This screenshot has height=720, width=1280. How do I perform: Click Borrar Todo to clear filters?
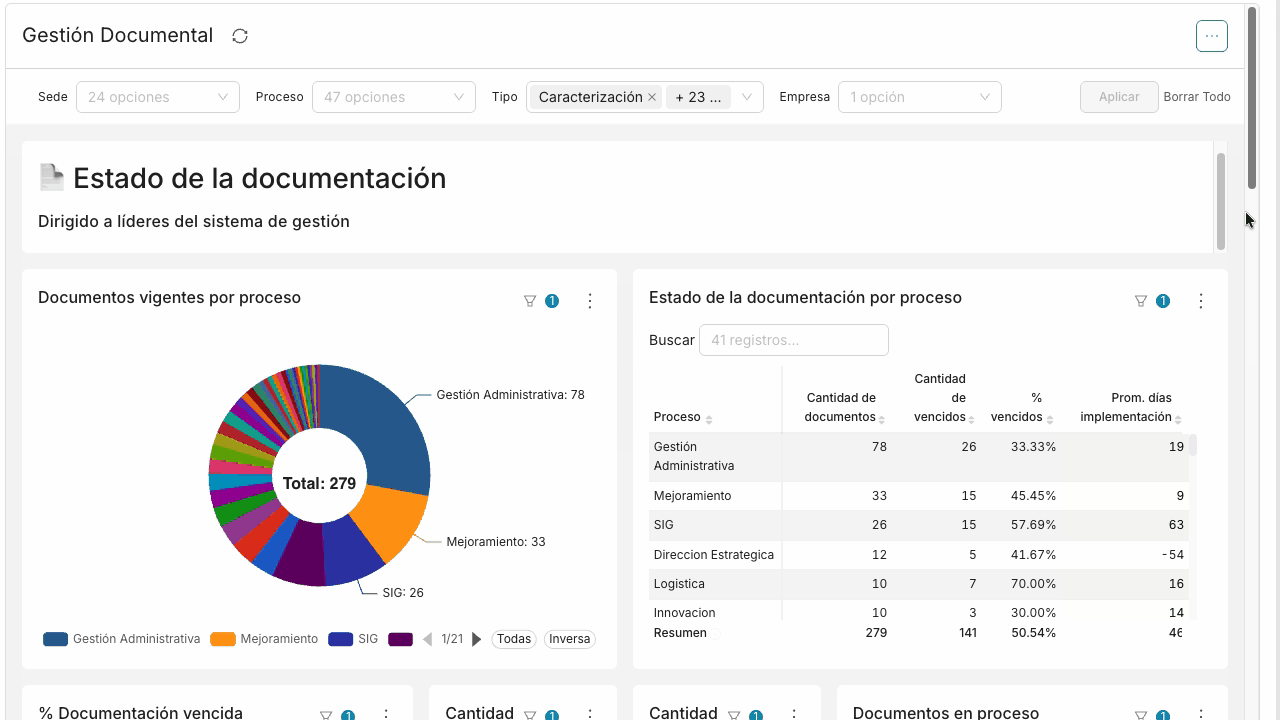click(x=1197, y=97)
